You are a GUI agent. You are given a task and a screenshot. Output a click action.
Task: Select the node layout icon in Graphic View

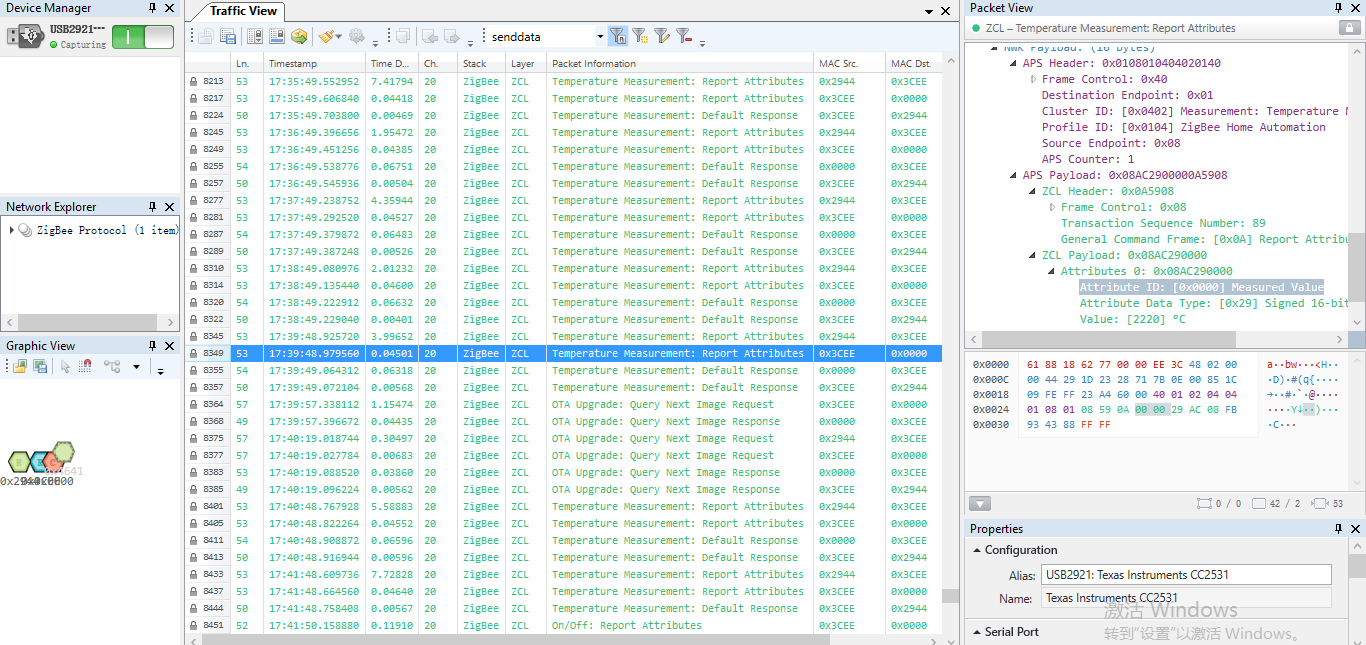(x=112, y=366)
